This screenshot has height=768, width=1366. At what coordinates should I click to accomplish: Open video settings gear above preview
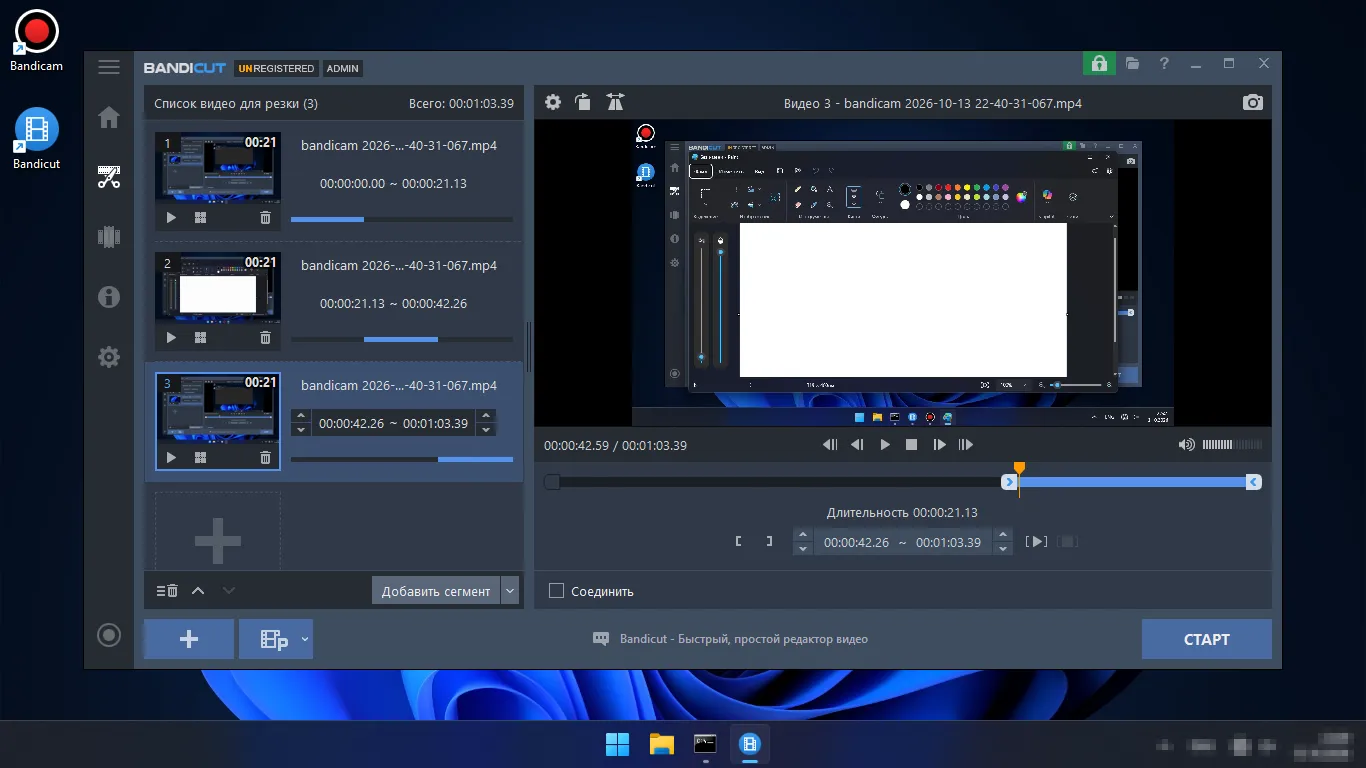pyautogui.click(x=553, y=102)
